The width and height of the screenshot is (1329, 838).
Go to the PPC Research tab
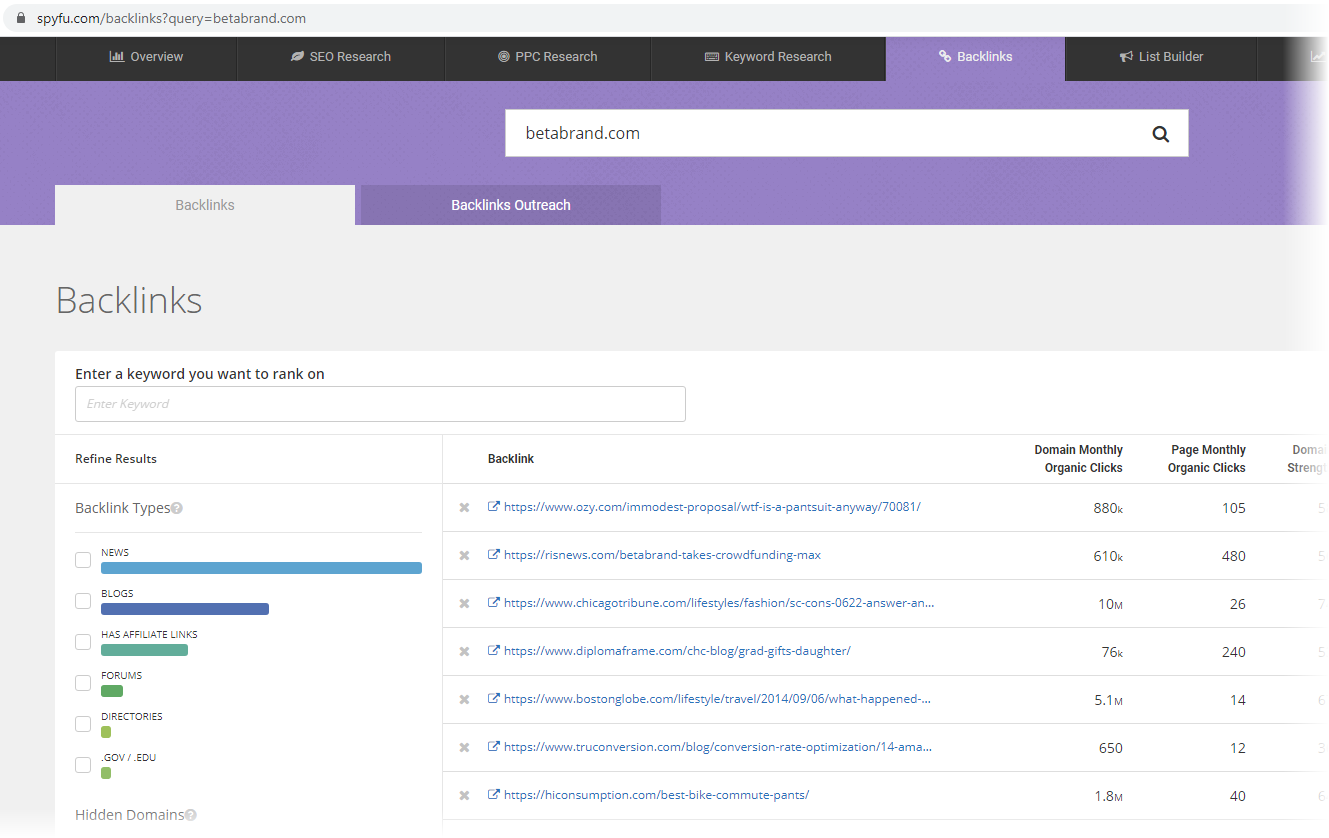tap(548, 57)
